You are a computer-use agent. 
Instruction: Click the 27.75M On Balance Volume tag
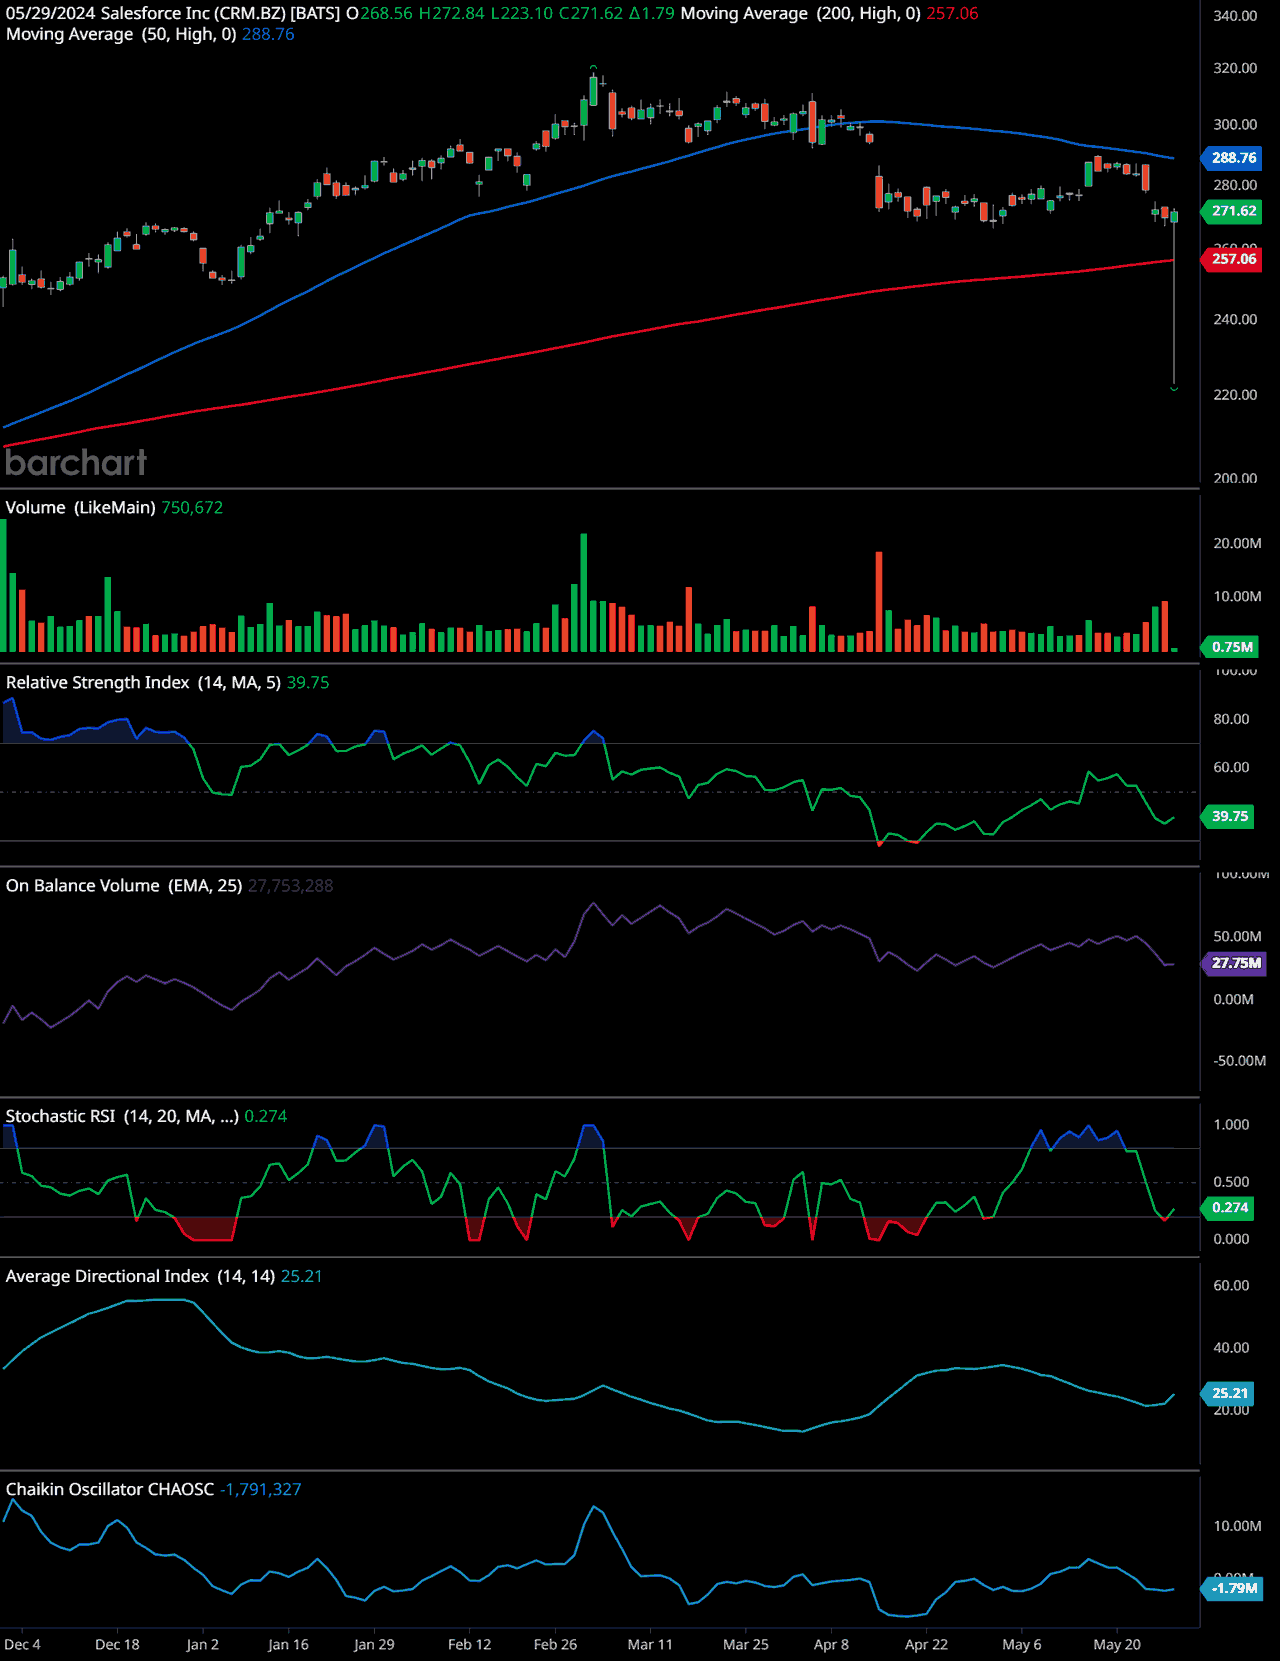[x=1235, y=963]
